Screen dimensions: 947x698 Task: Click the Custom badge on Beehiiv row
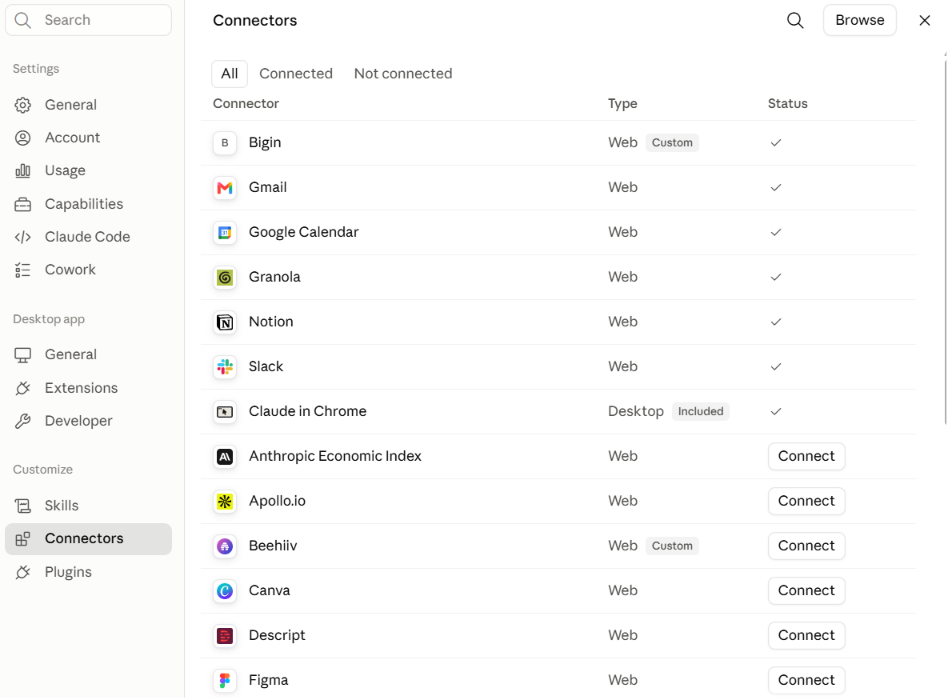coord(672,546)
